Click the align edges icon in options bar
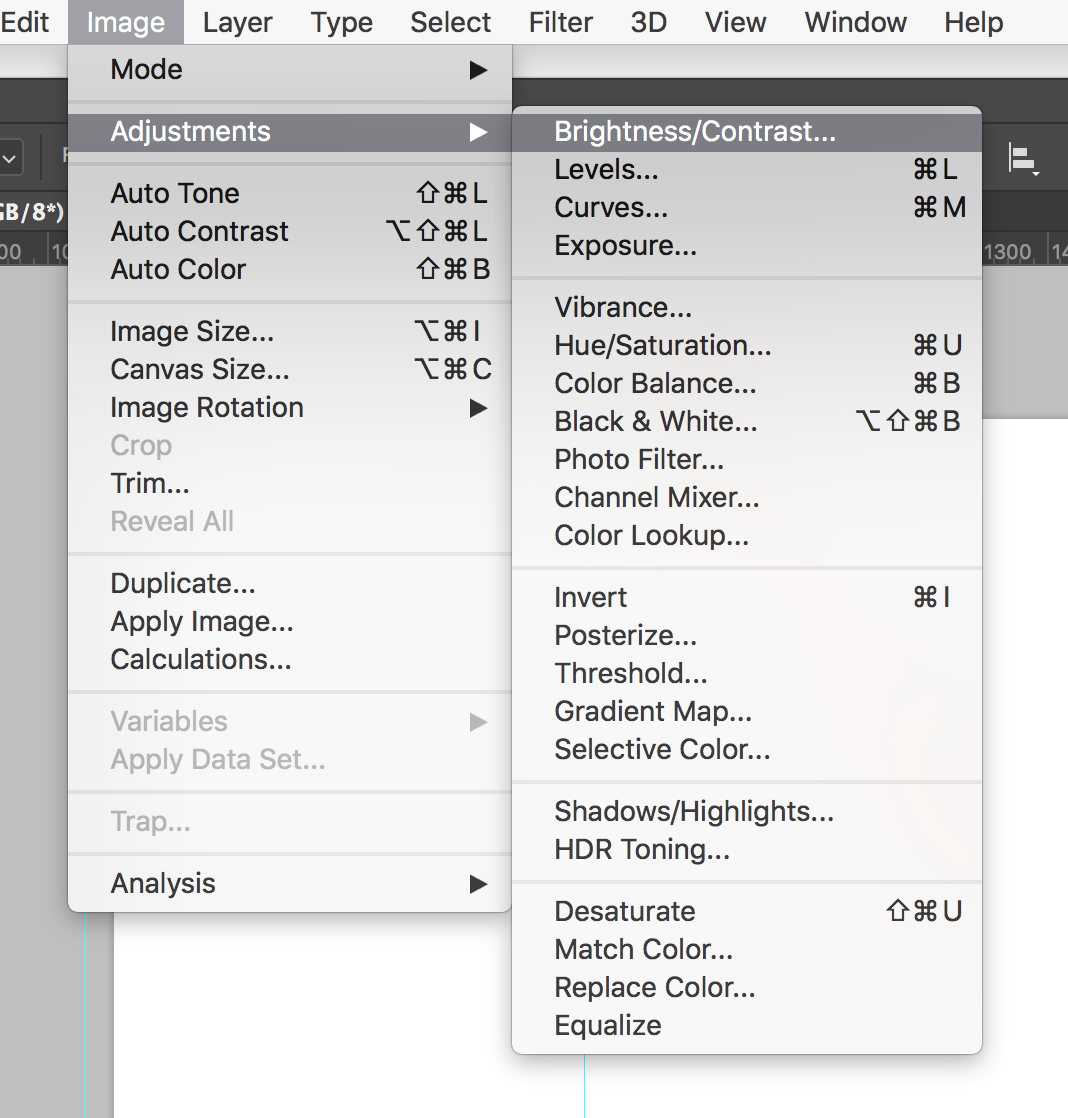 click(1023, 160)
